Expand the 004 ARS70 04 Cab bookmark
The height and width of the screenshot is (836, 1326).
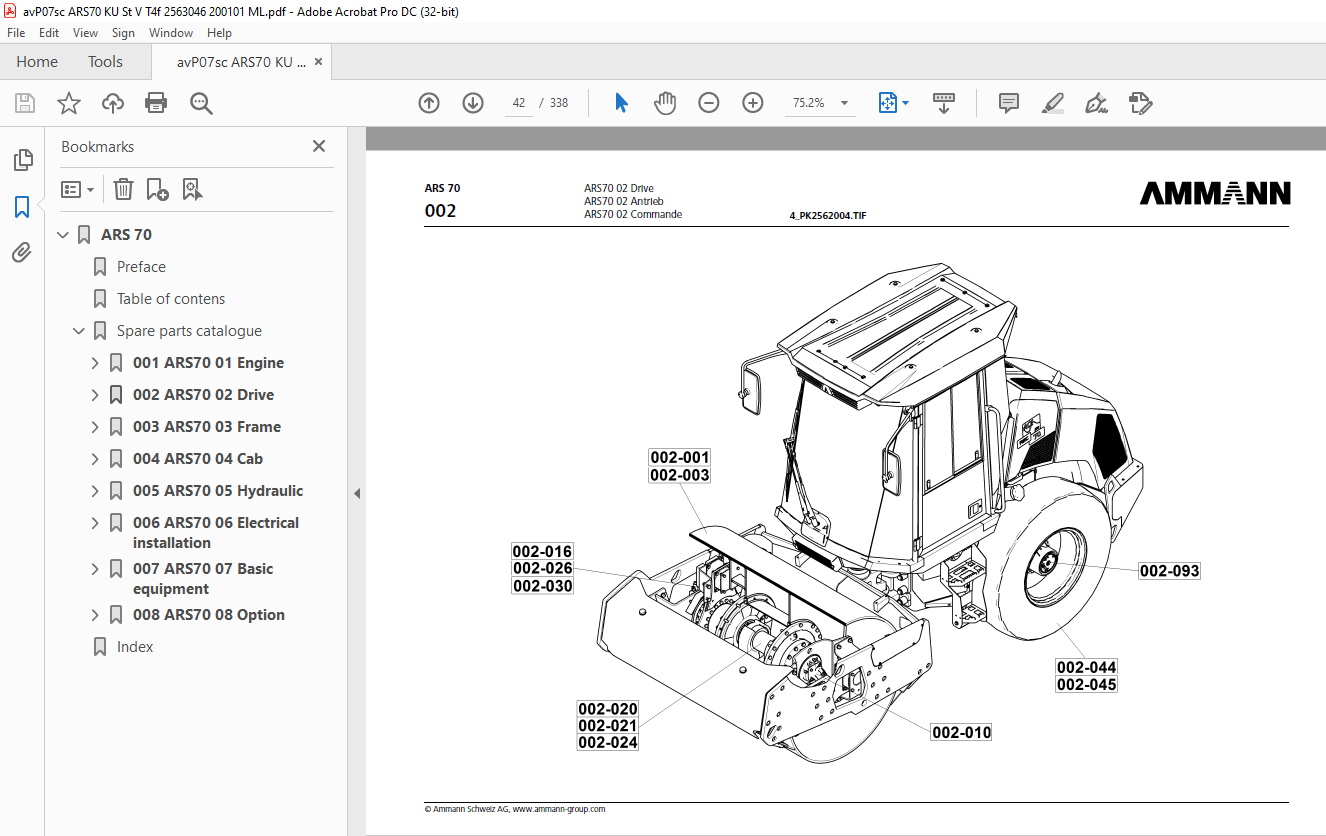95,459
